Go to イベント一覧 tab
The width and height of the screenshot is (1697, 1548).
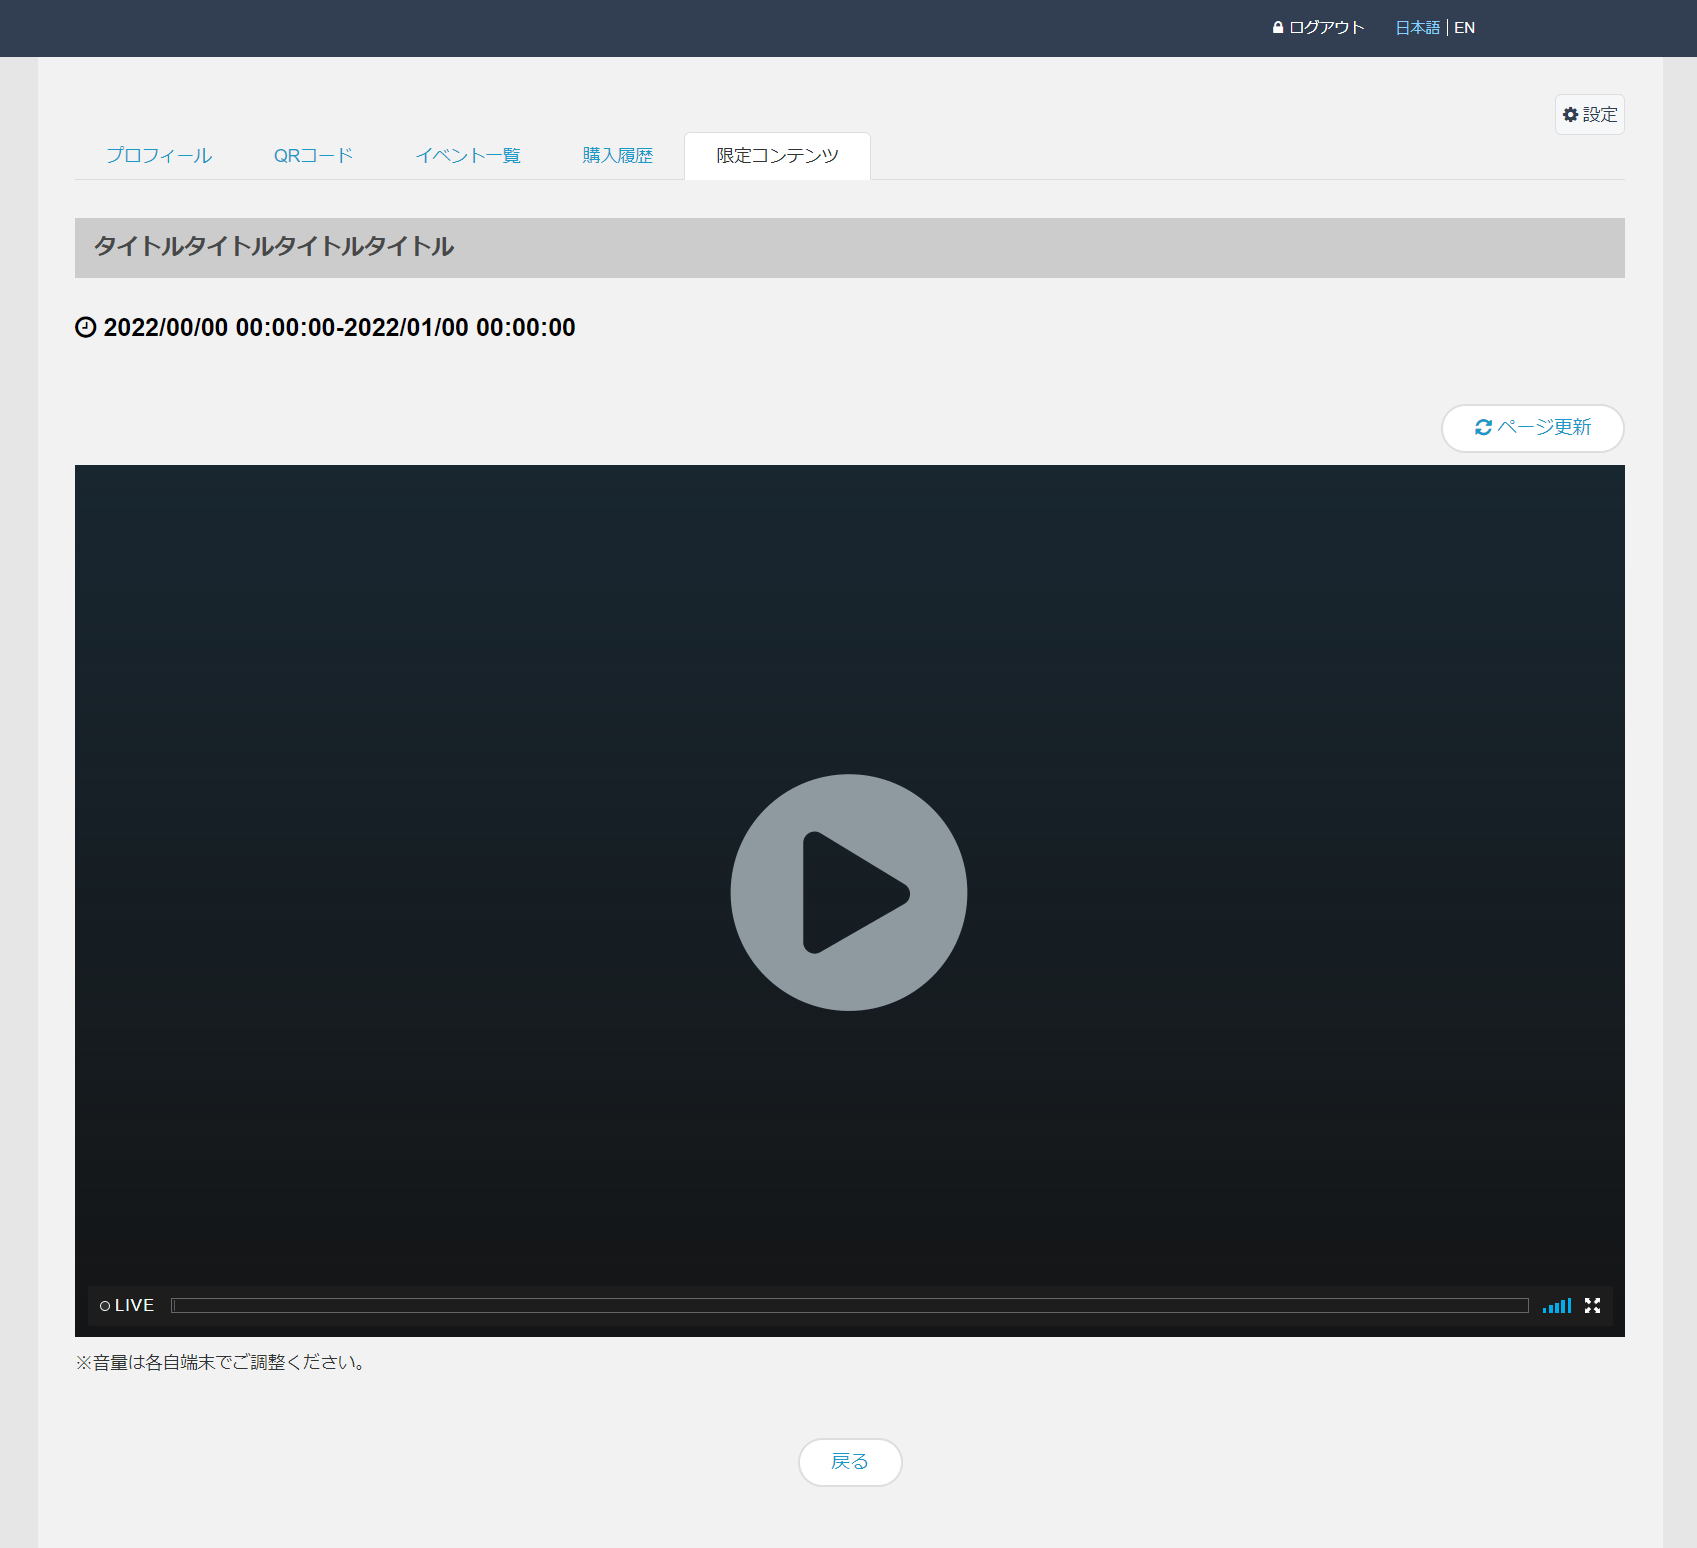468,155
